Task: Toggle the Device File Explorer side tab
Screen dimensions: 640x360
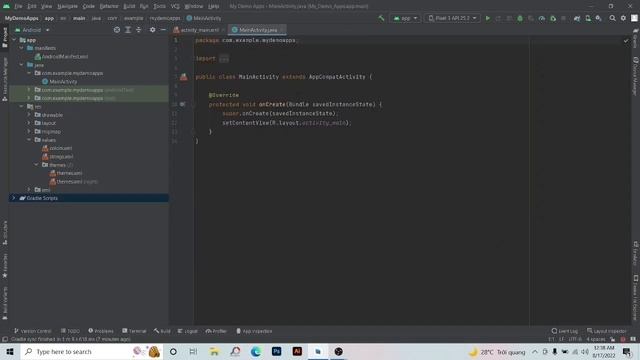Action: coord(636,298)
